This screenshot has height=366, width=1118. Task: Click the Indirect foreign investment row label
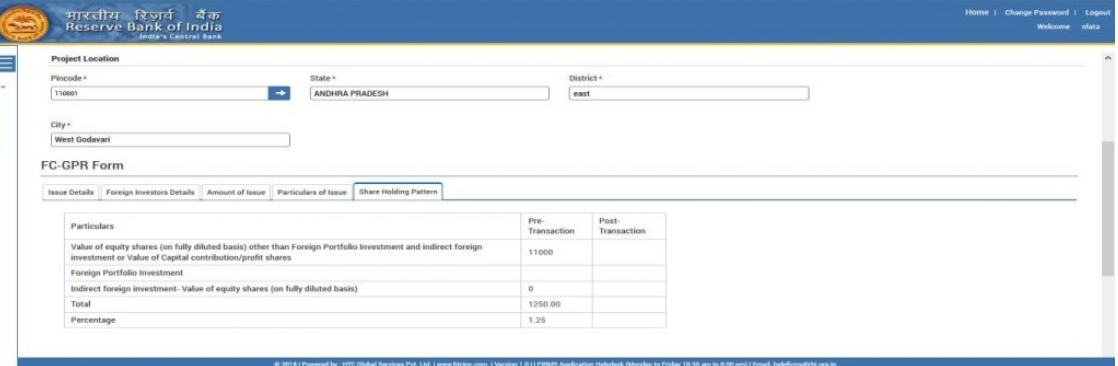pyautogui.click(x=214, y=289)
